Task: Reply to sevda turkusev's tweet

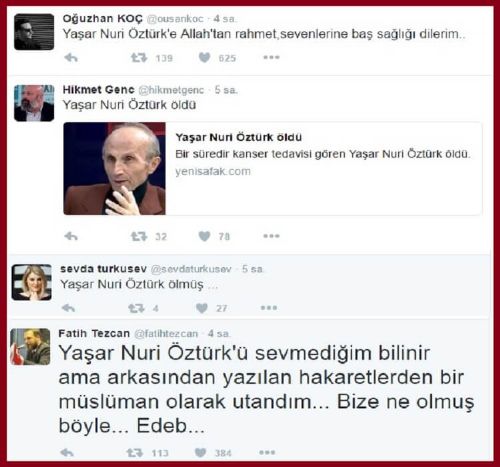Action: coord(68,308)
